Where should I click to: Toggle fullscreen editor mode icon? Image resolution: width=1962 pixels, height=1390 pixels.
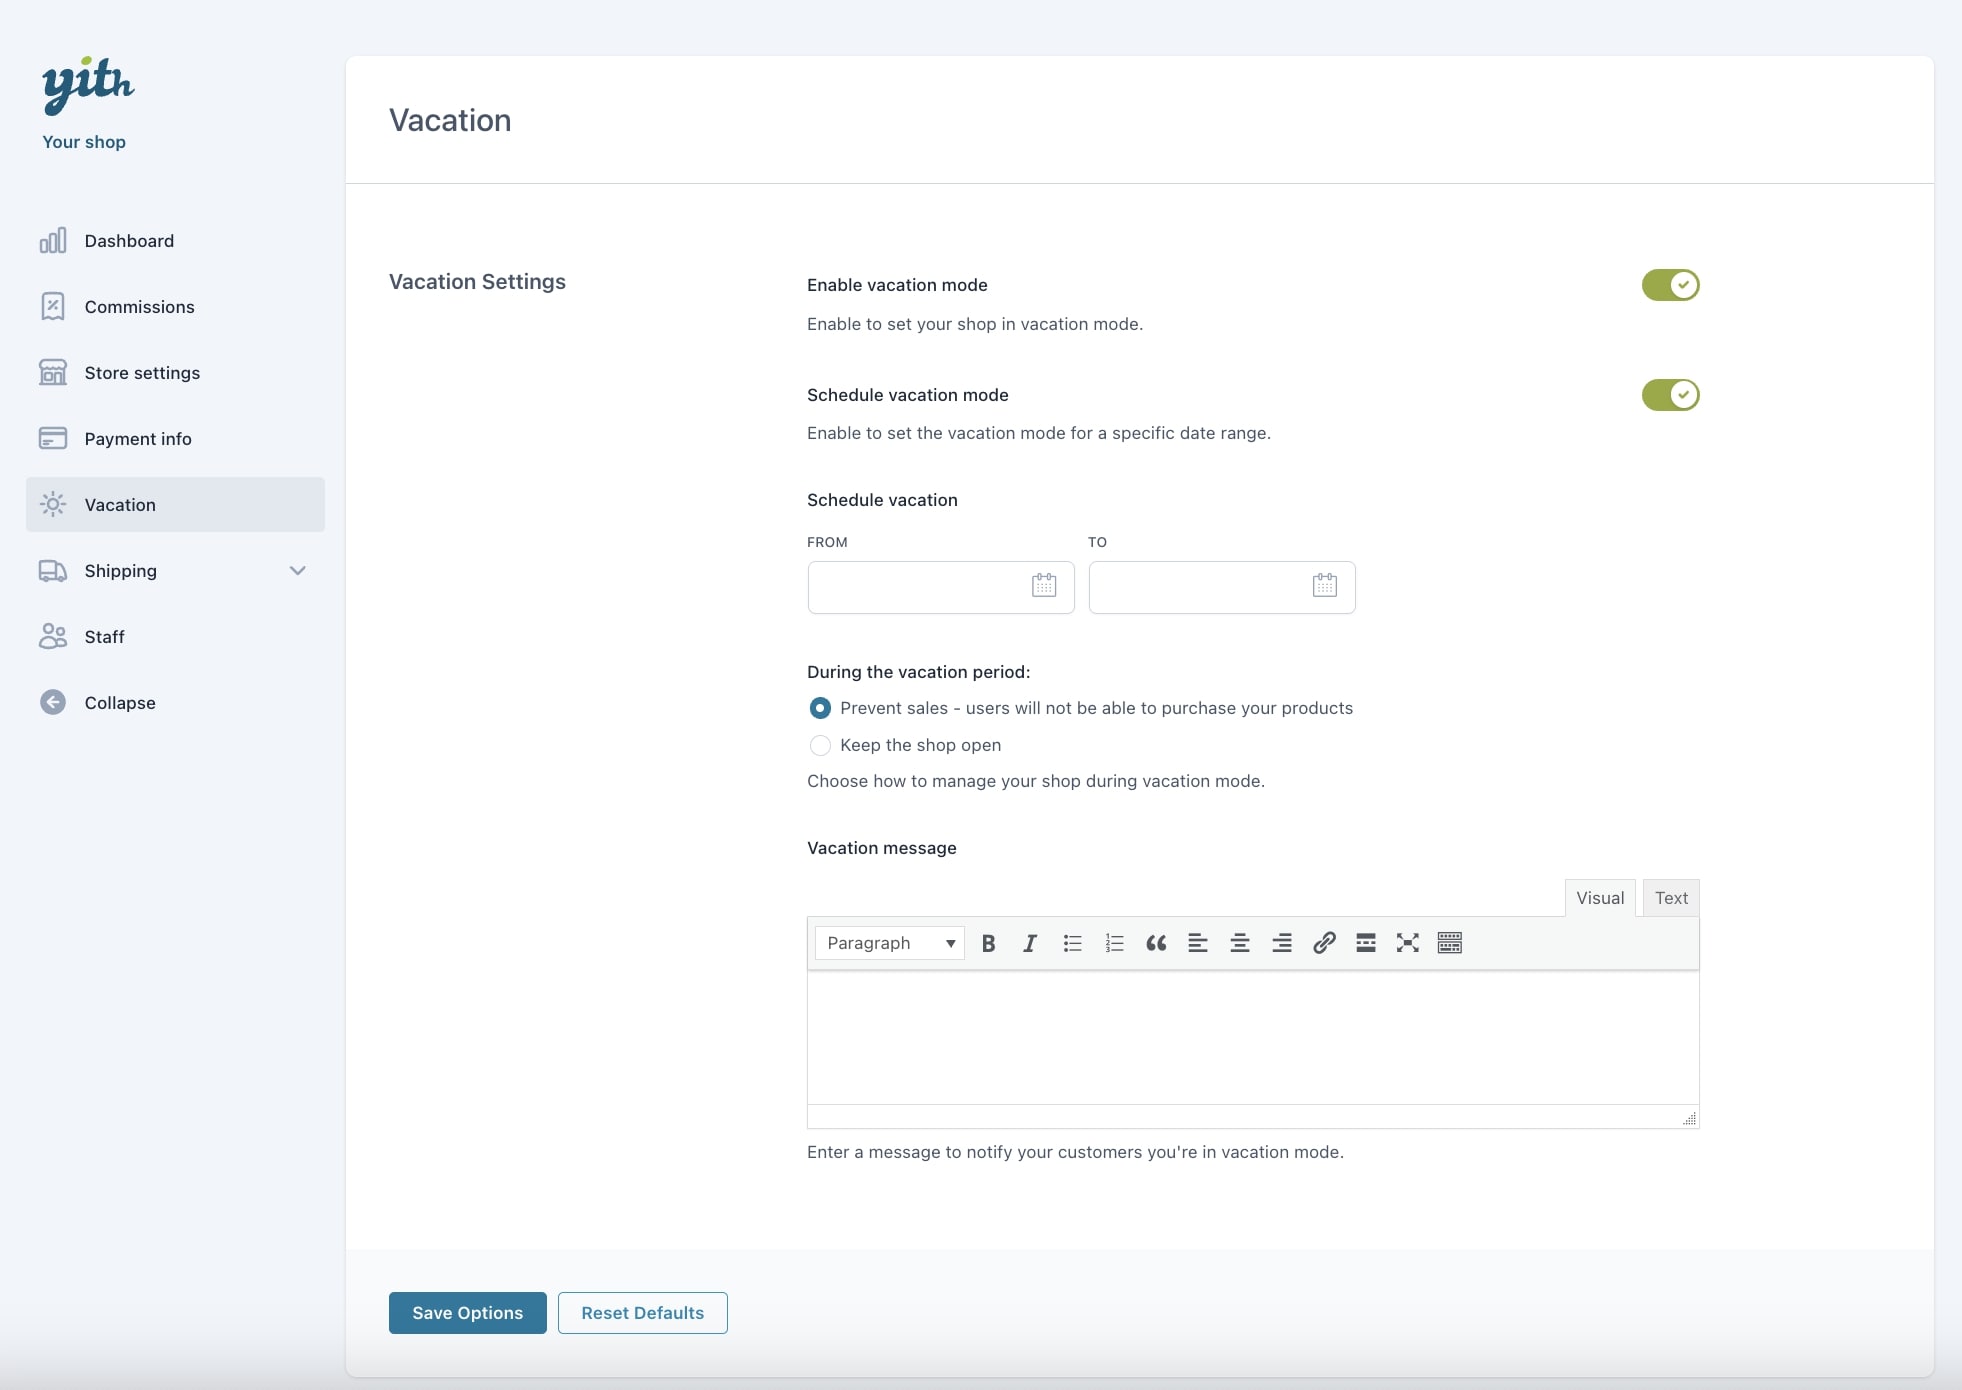(1407, 943)
